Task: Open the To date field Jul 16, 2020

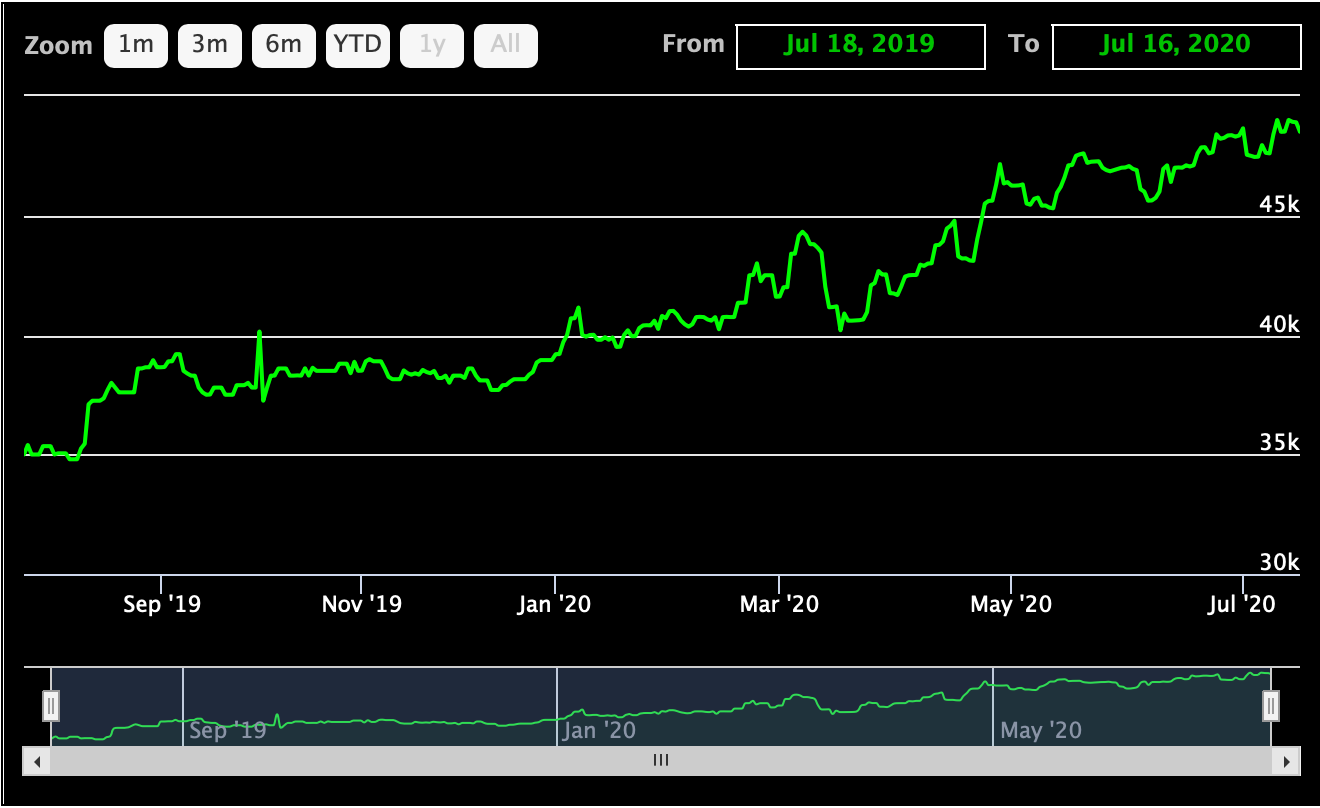Action: click(1176, 45)
